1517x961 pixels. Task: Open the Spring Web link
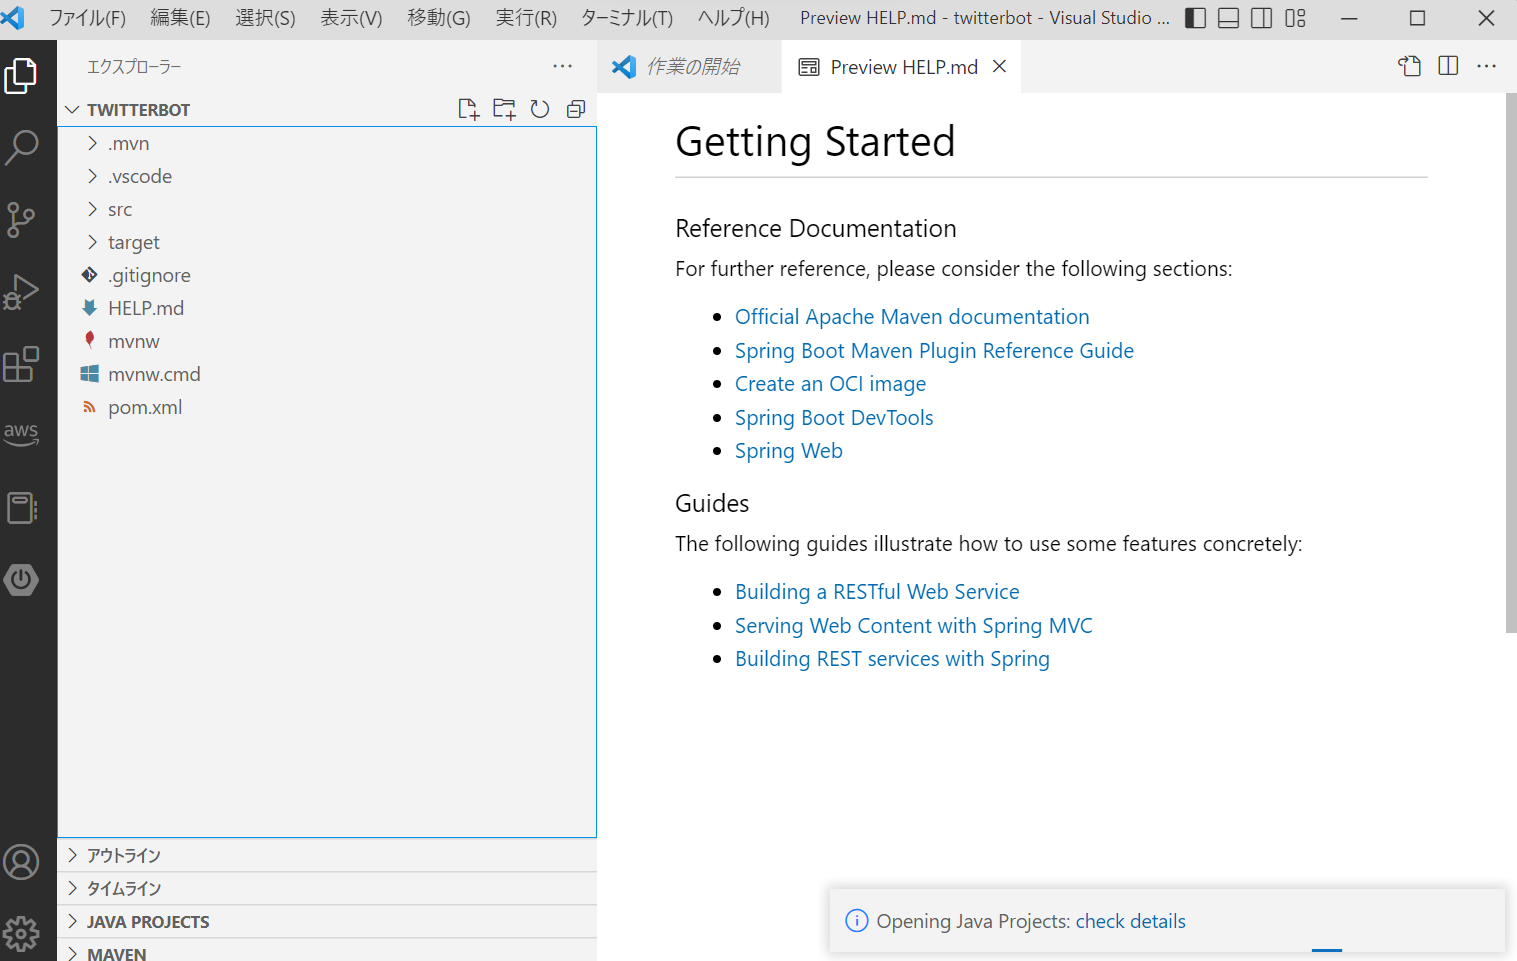(789, 451)
